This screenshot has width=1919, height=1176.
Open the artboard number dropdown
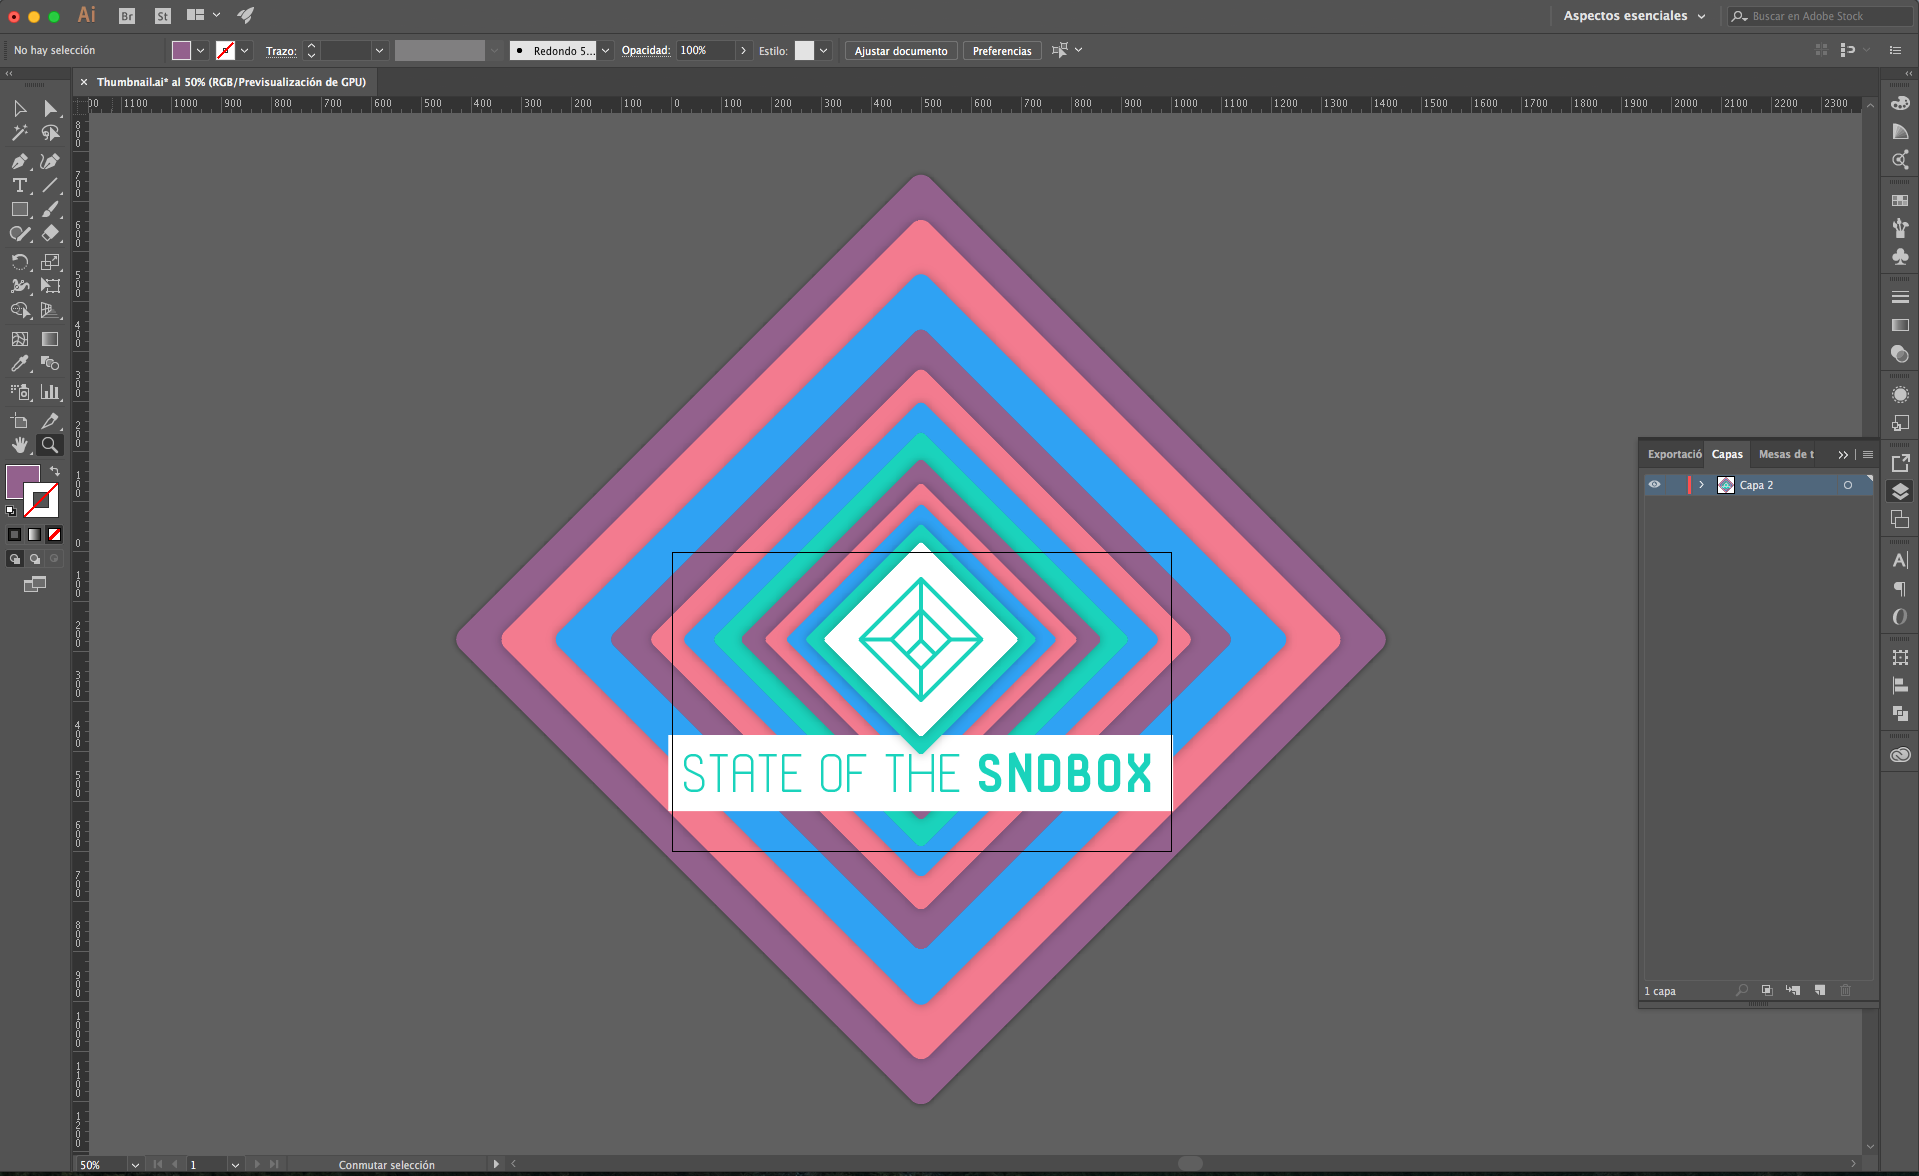235,1165
